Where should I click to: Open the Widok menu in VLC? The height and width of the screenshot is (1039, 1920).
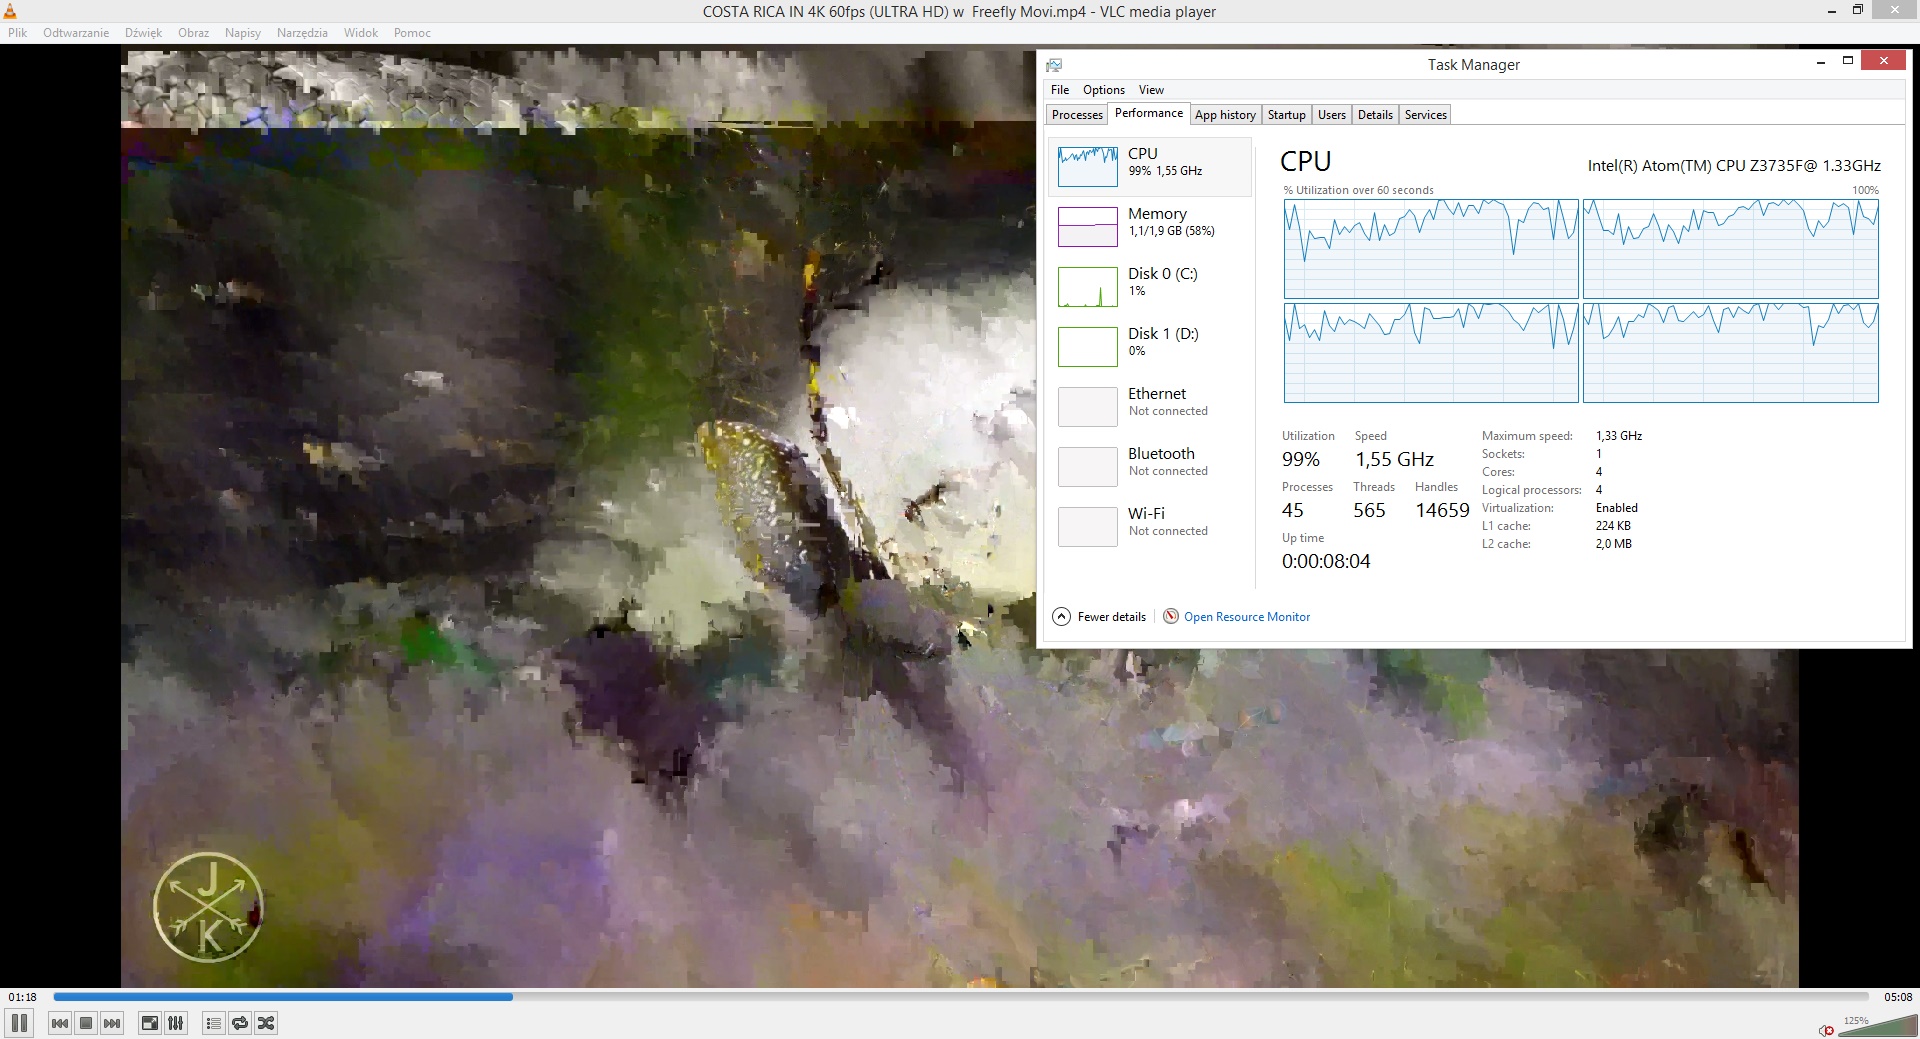point(361,33)
